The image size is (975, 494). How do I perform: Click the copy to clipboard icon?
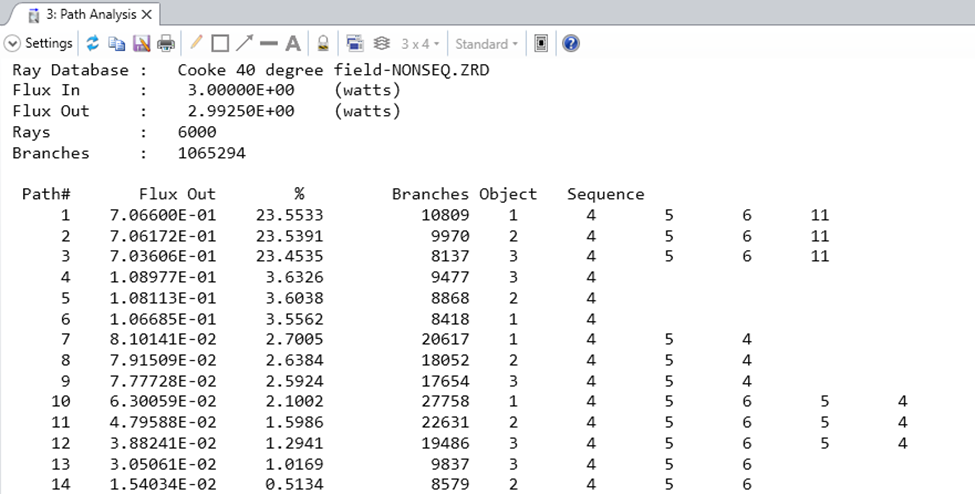(117, 44)
